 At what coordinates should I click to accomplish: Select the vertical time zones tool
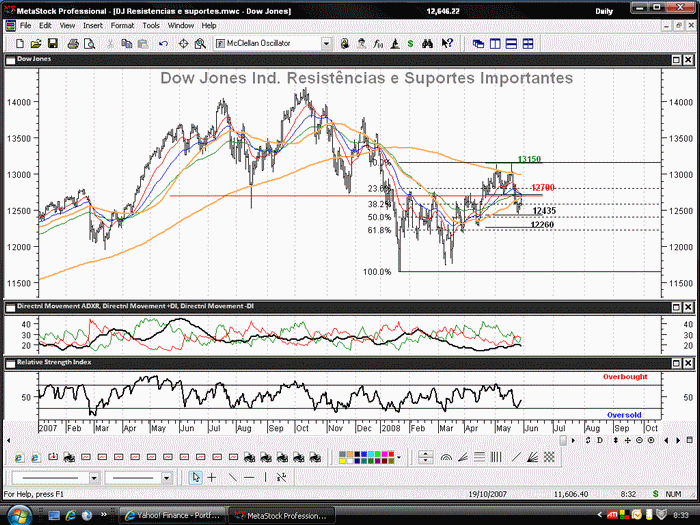pos(496,457)
